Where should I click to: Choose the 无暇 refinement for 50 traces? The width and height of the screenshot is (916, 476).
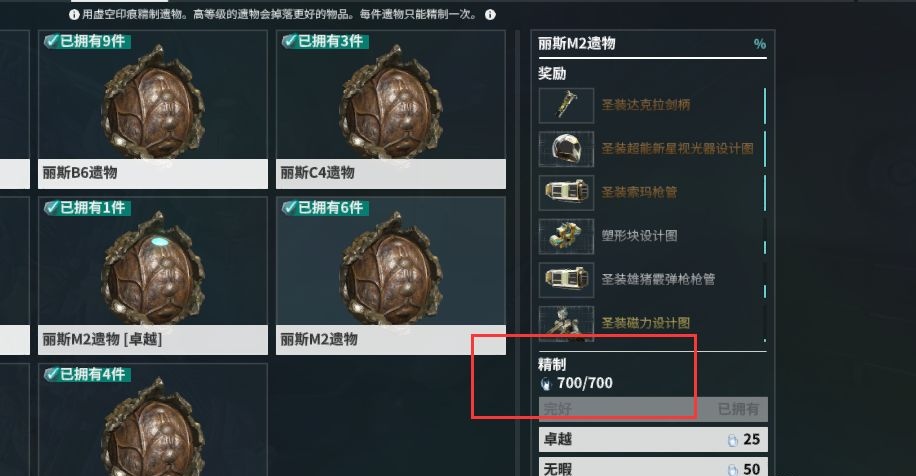coord(653,467)
